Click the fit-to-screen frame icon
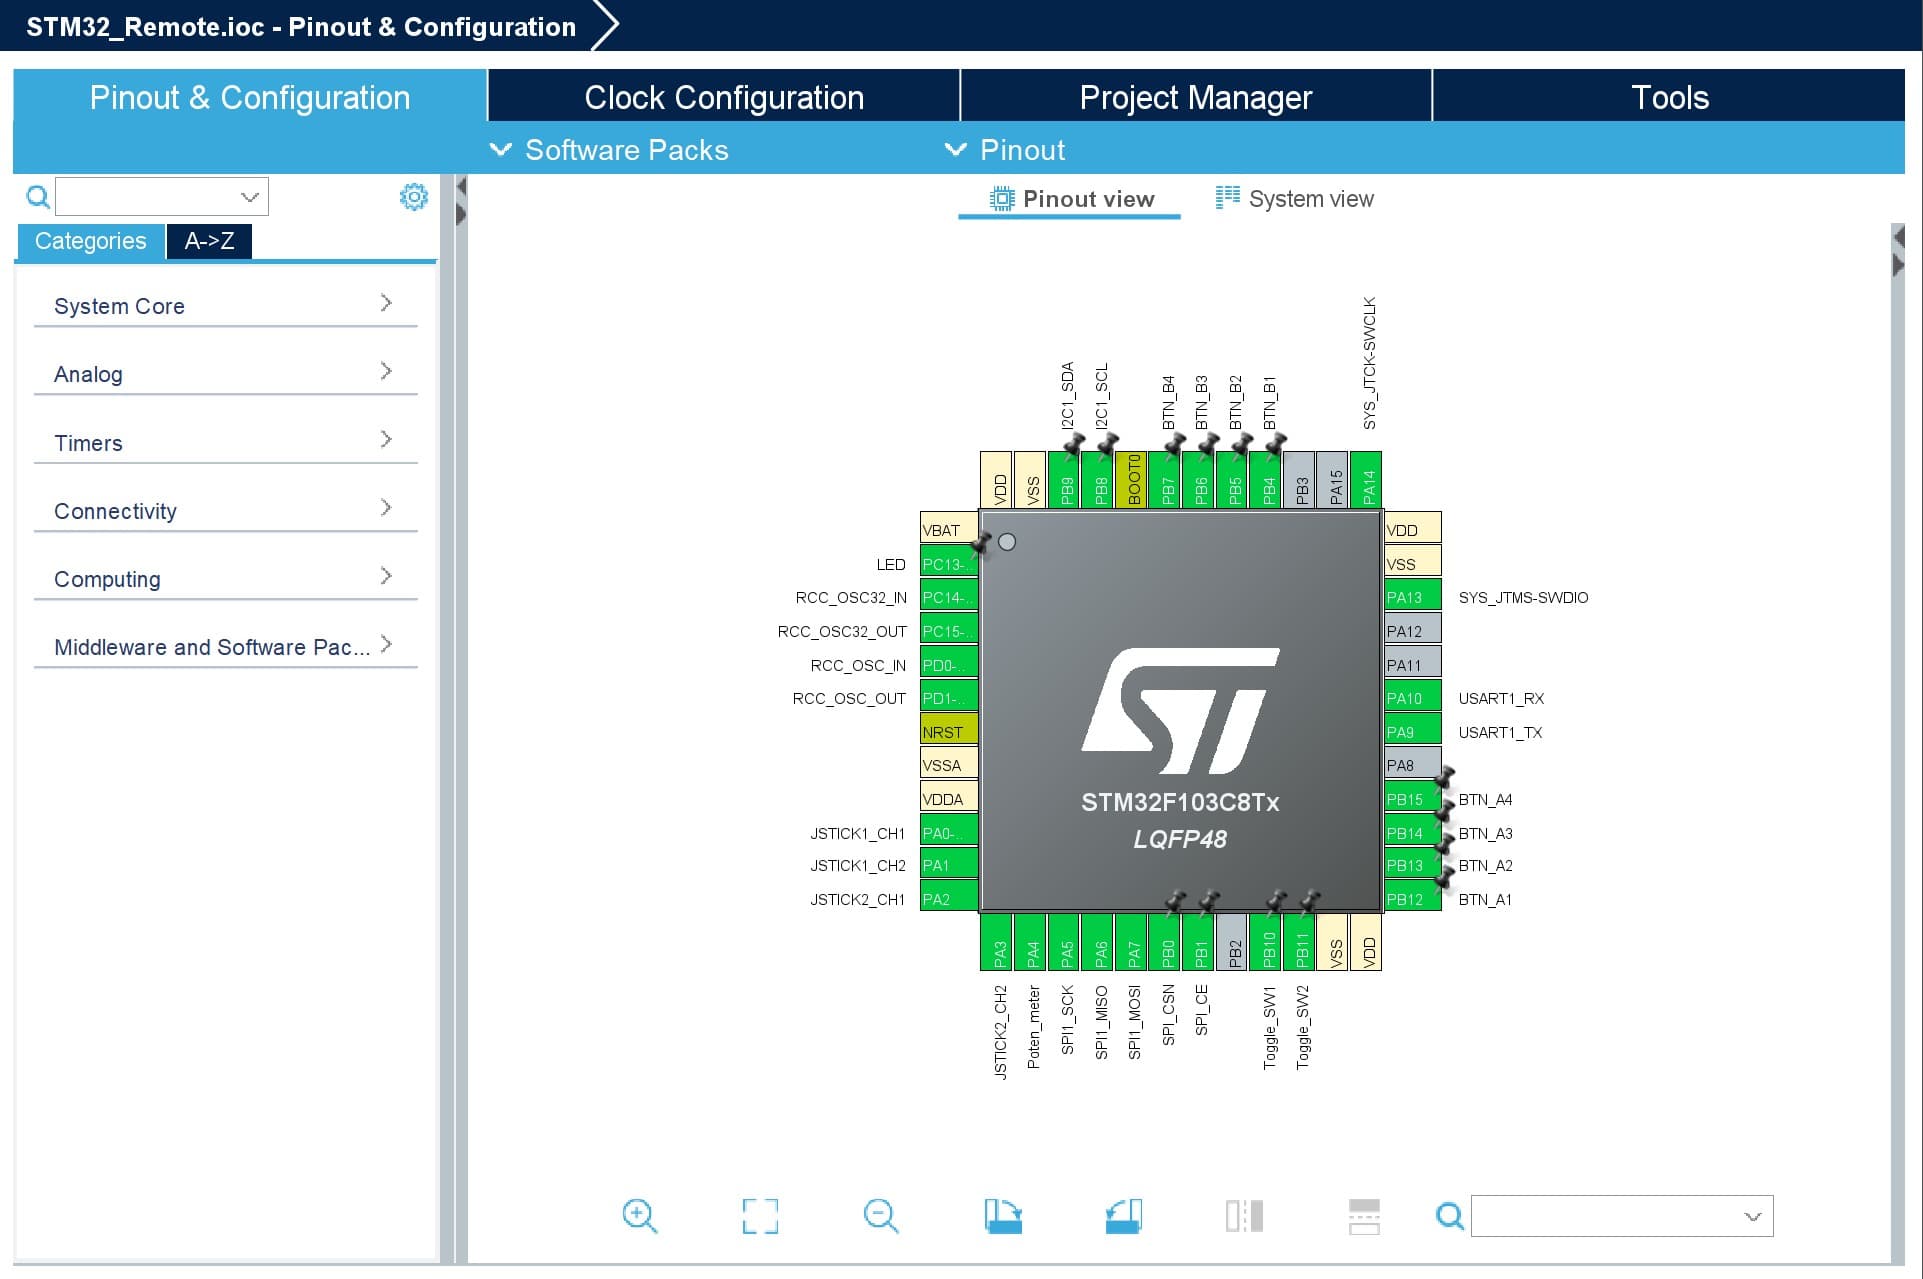The image size is (1923, 1279). tap(760, 1216)
